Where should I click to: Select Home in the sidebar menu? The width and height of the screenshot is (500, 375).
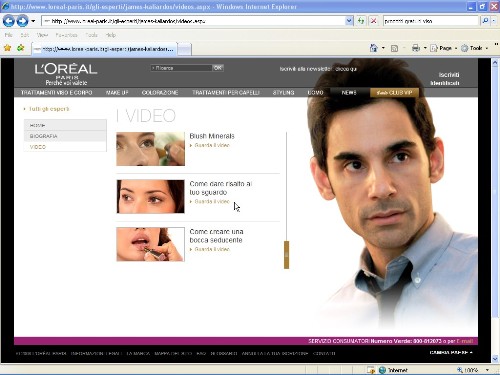pos(65,125)
